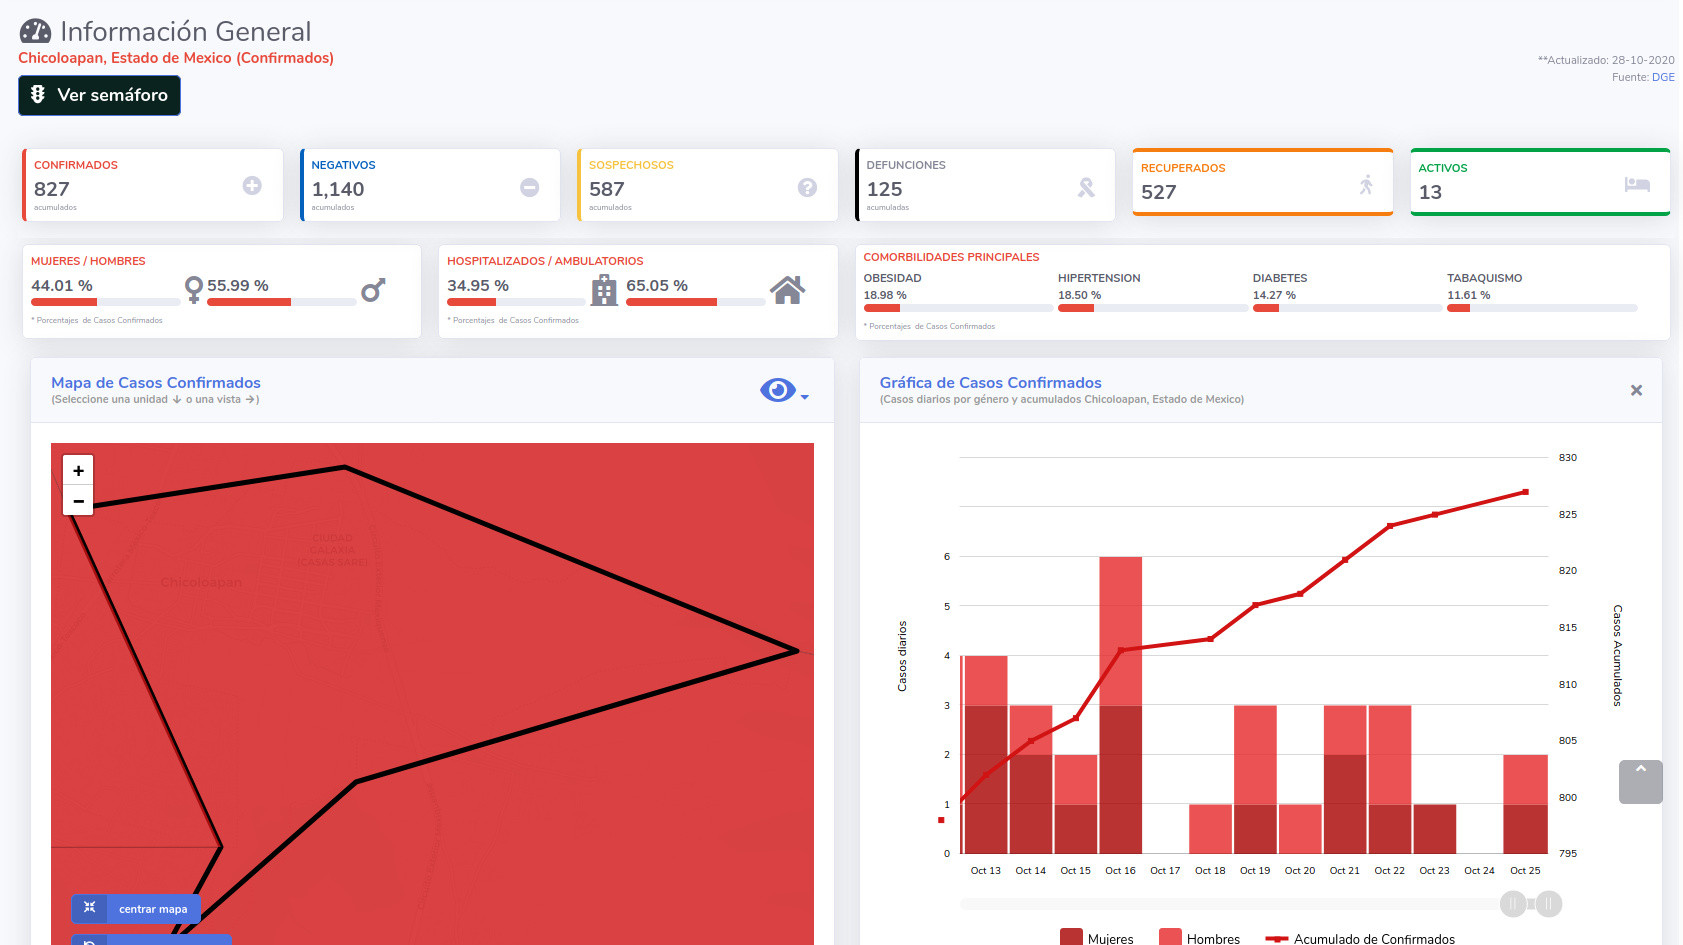Click the Diabetes 14.27 % value

tap(1274, 295)
